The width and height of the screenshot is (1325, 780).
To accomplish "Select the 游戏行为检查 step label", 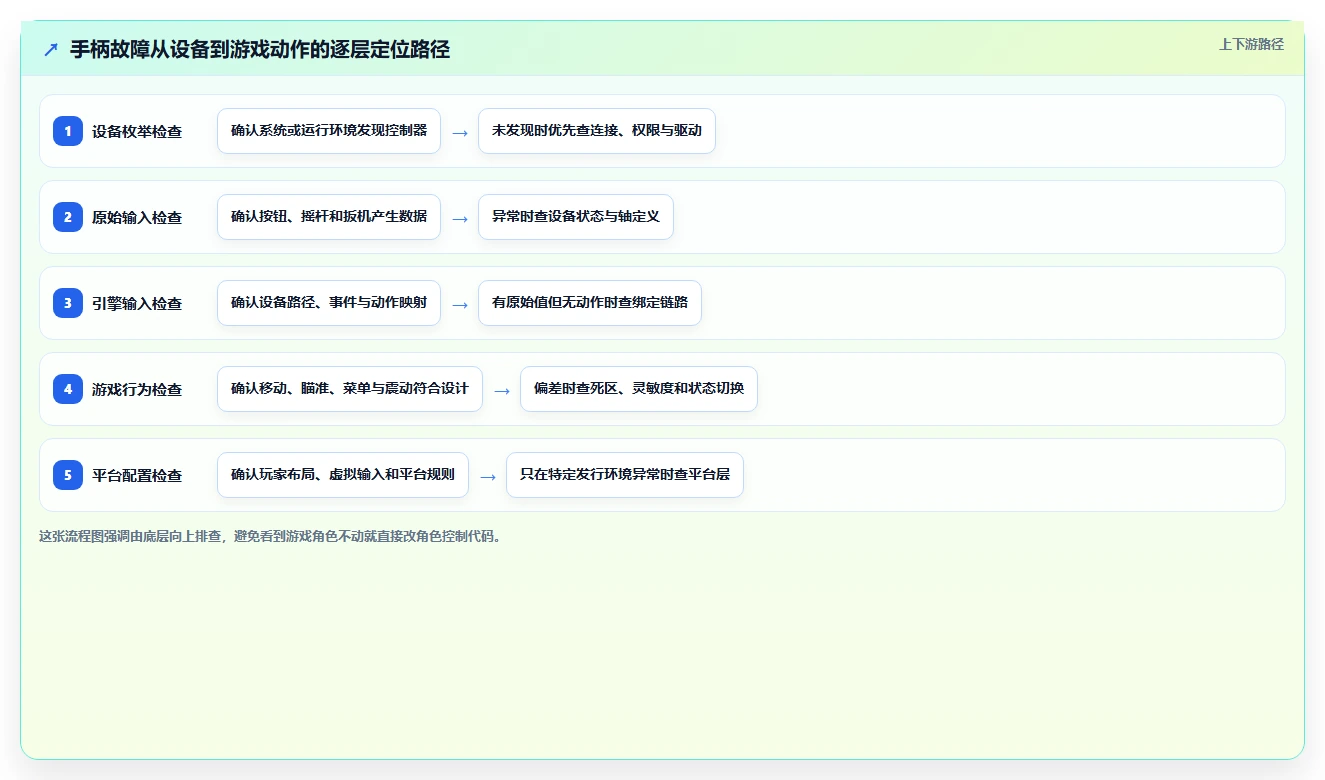I will (x=137, y=389).
